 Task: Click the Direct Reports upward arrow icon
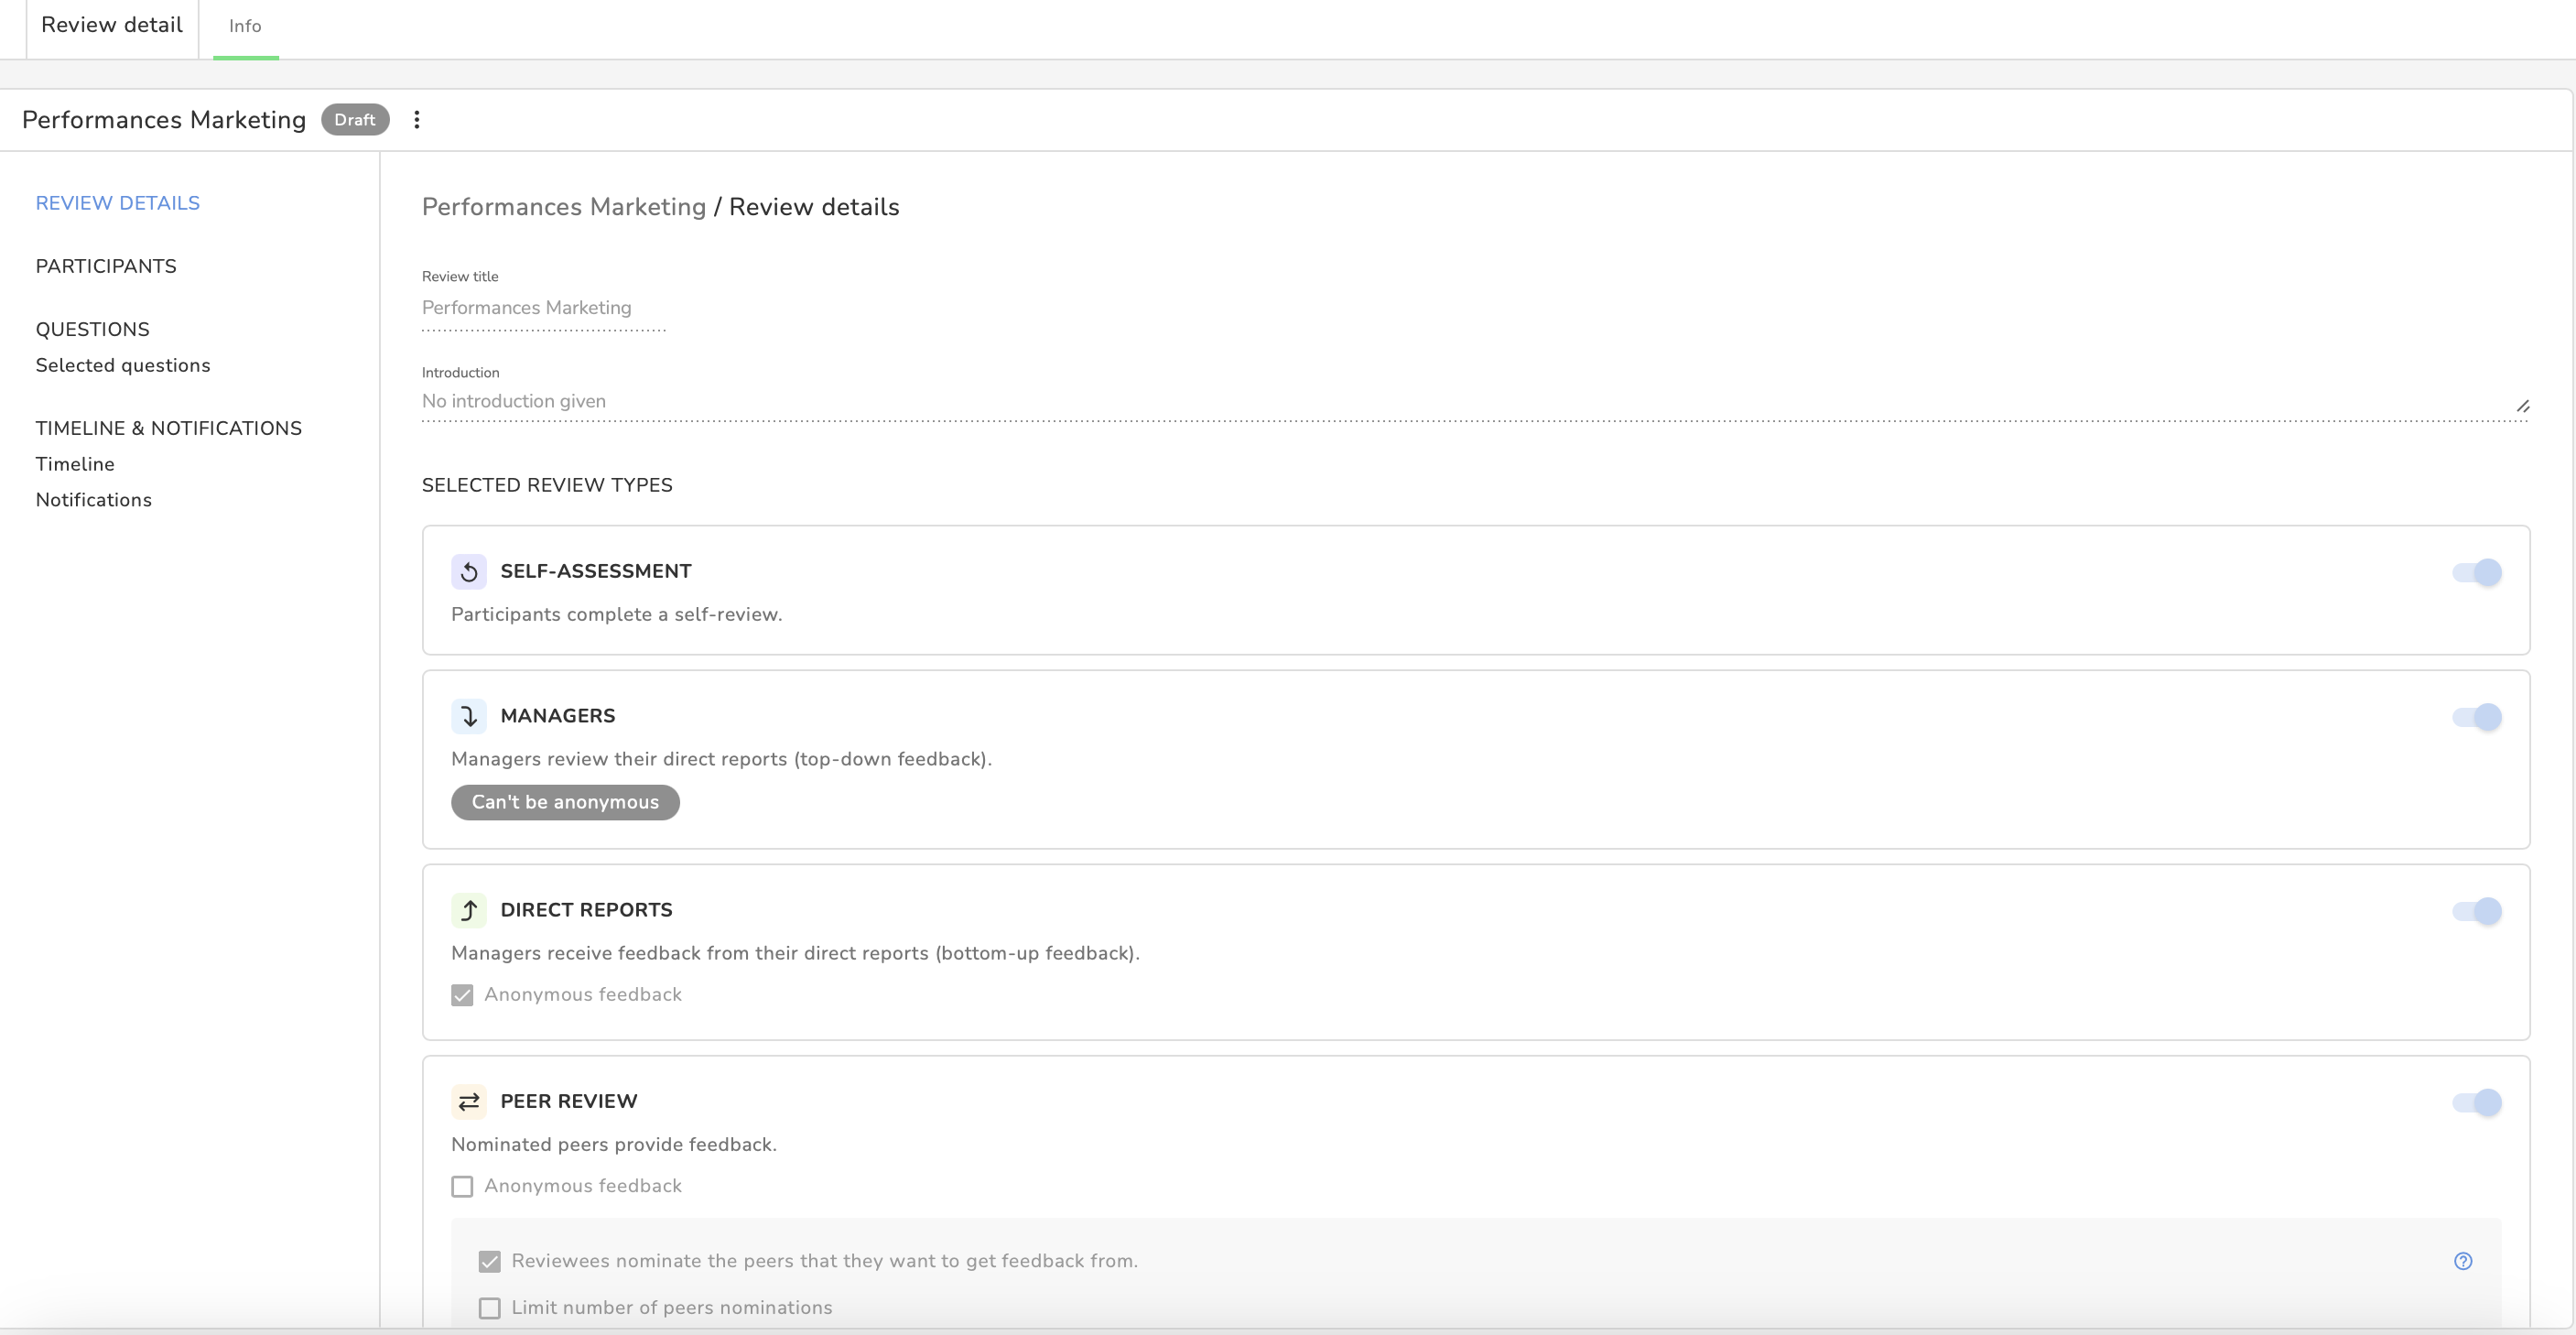pos(468,910)
